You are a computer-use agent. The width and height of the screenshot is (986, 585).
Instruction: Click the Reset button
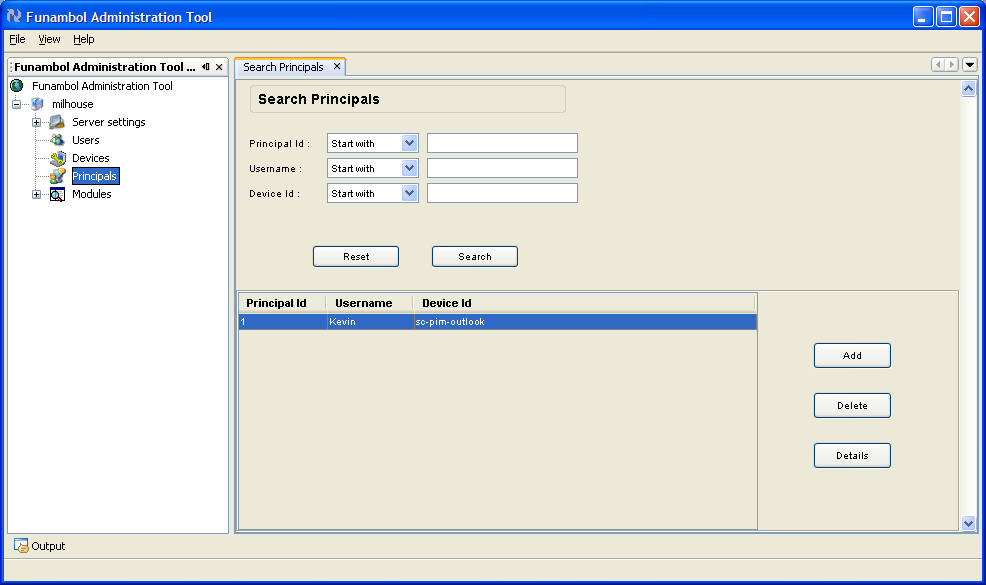[356, 257]
